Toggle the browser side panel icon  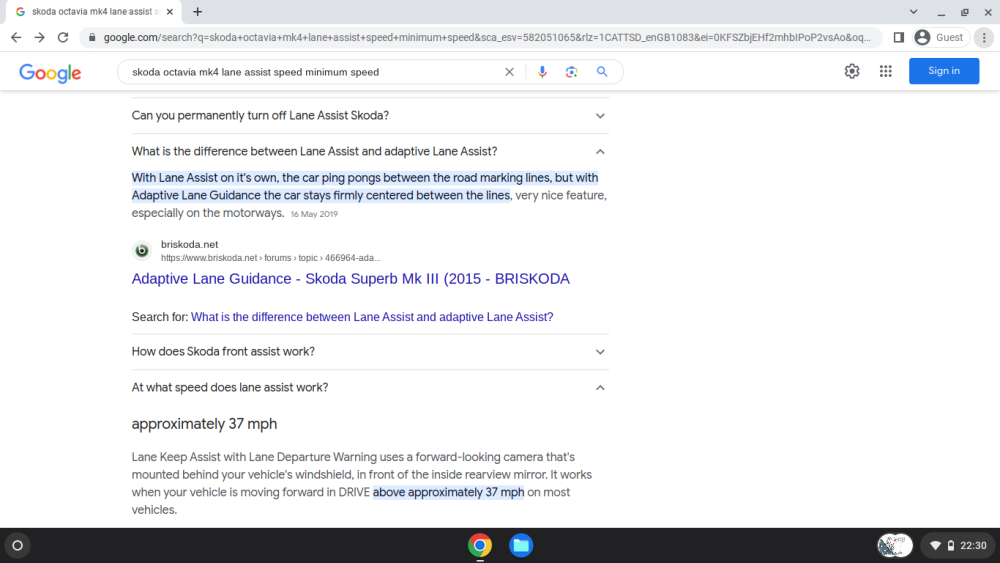(899, 38)
